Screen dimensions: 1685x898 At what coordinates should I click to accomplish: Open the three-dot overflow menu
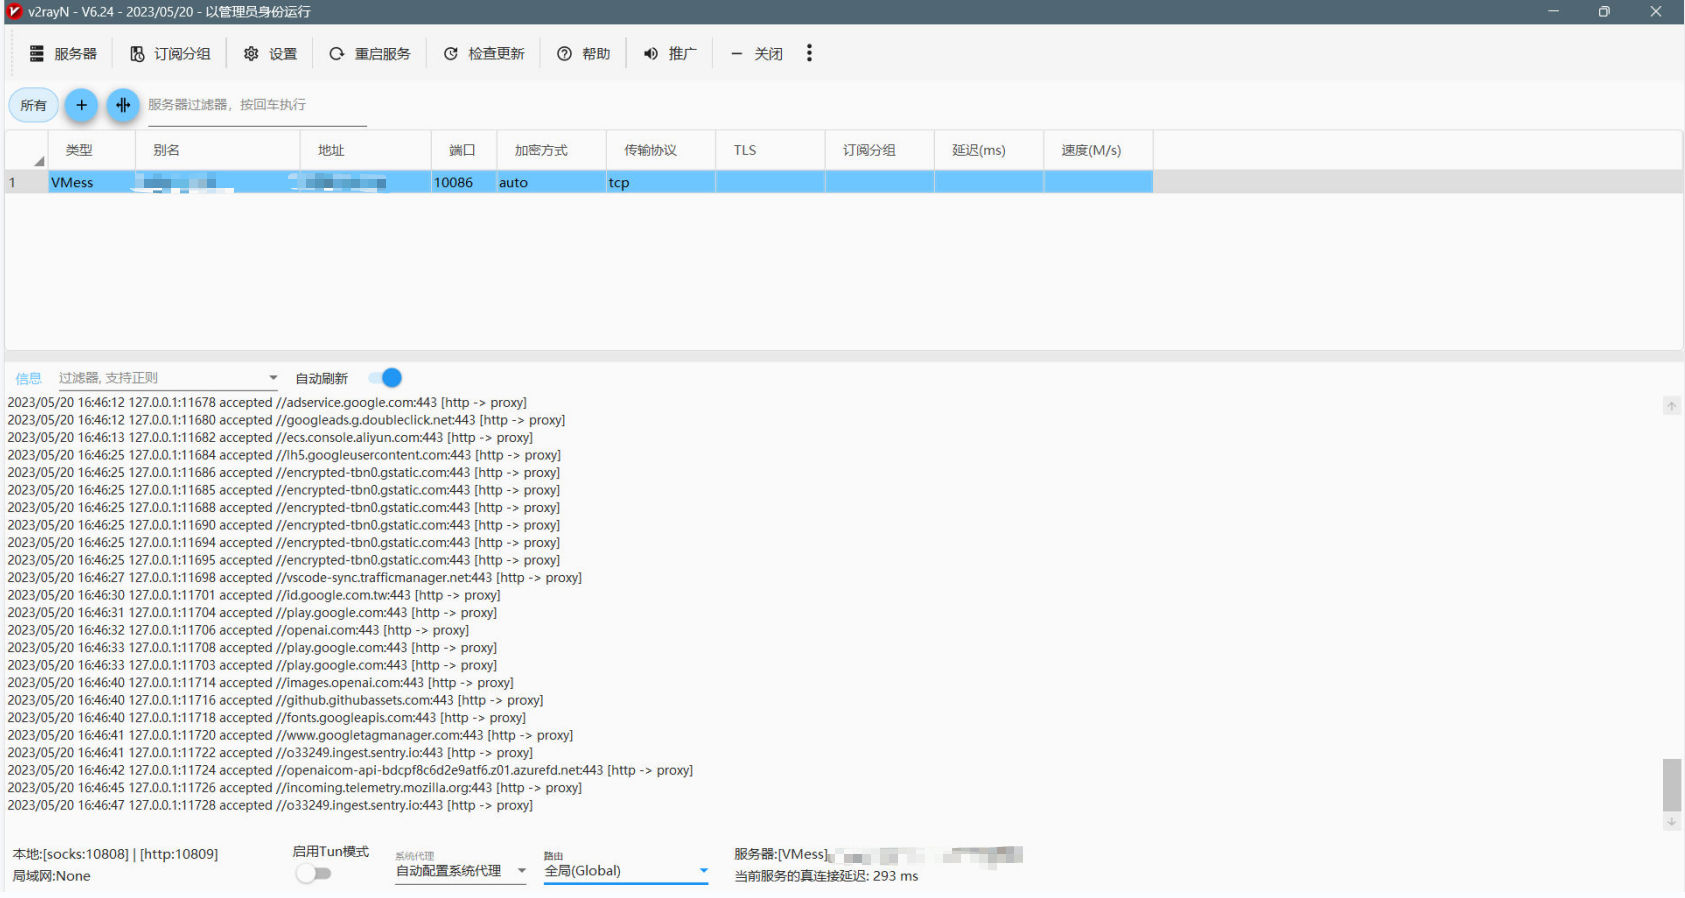click(809, 54)
